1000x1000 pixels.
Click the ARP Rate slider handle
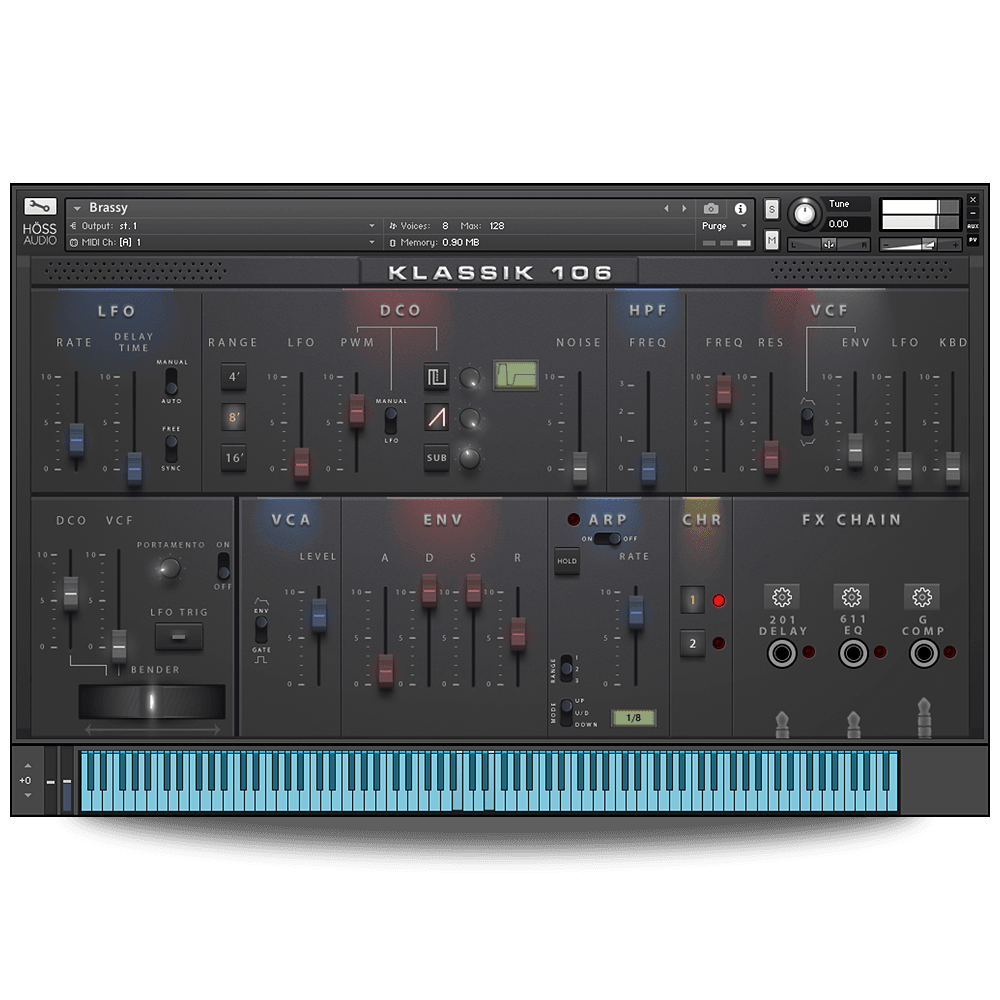point(636,613)
